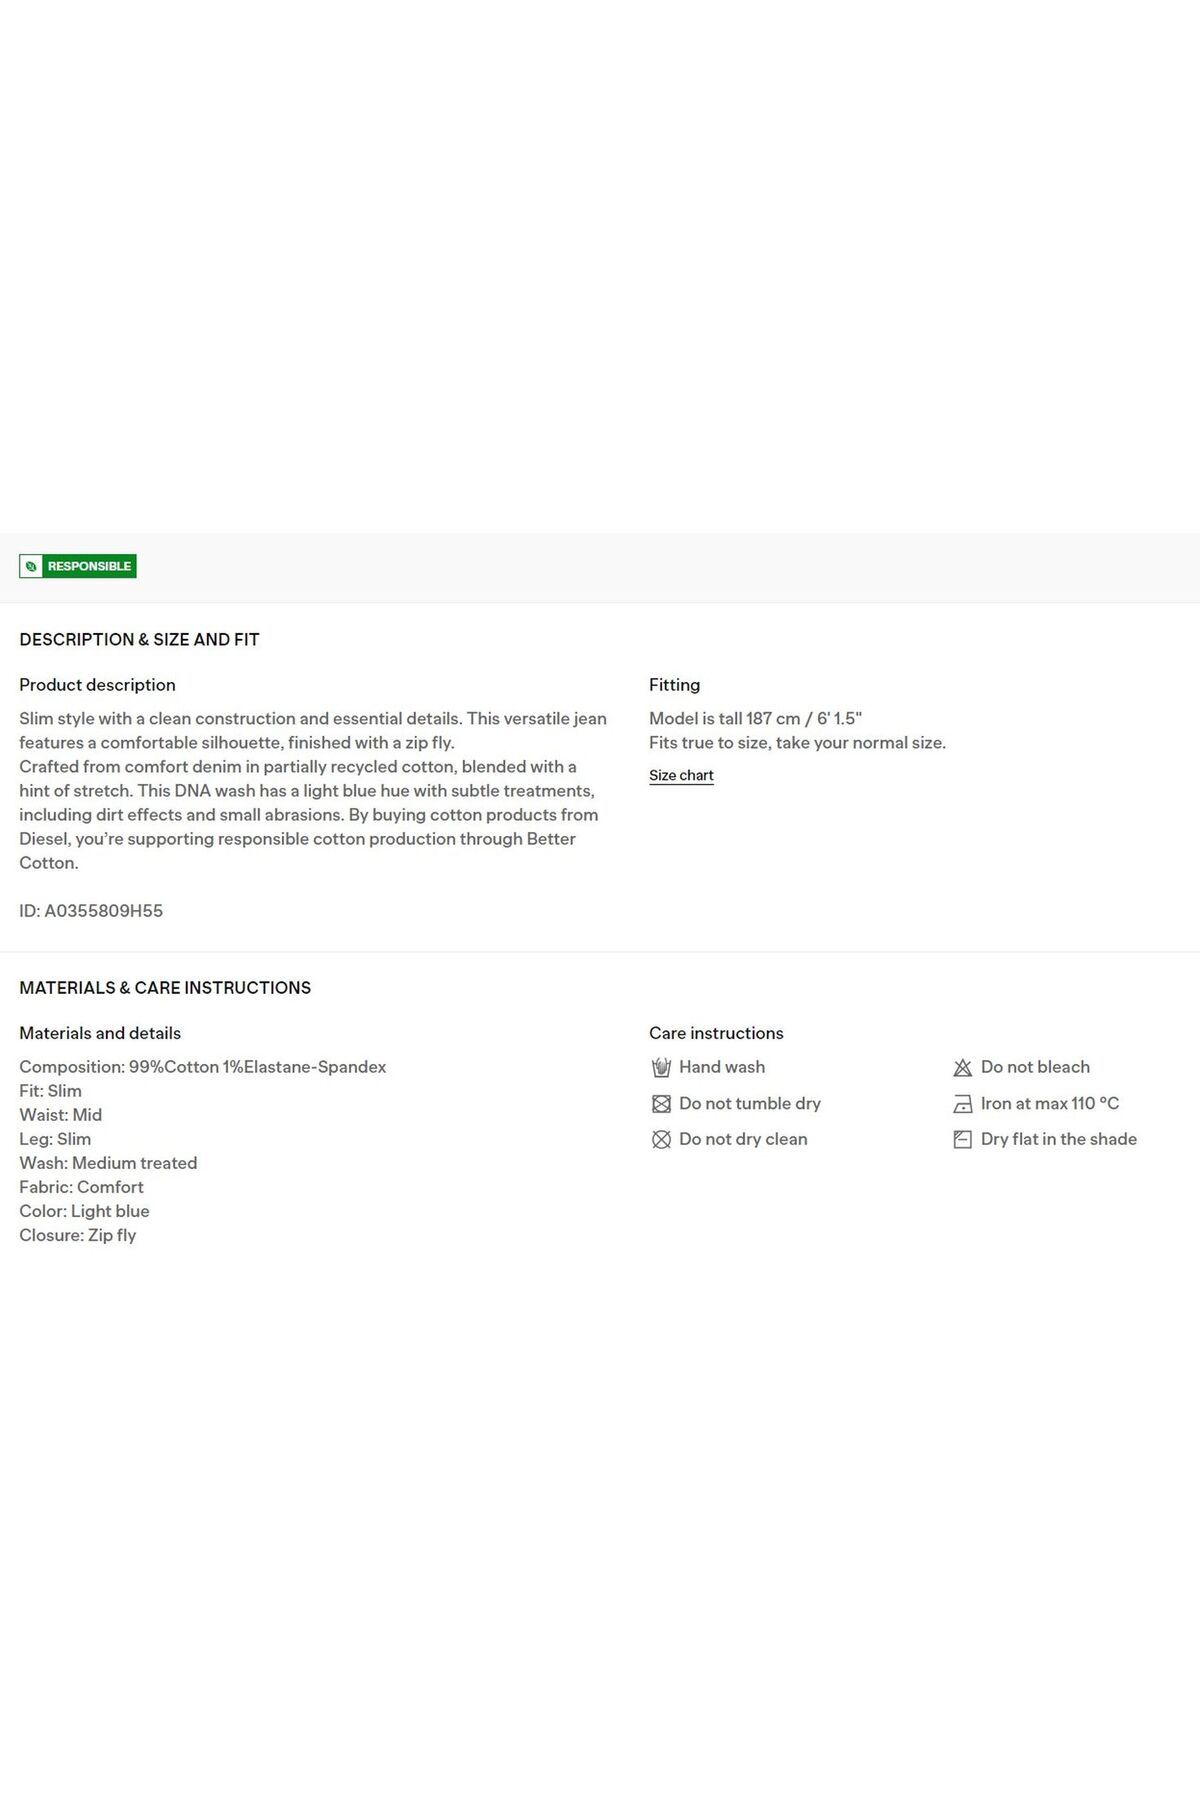
Task: Select the Materials & Care Instructions heading
Action: point(165,987)
